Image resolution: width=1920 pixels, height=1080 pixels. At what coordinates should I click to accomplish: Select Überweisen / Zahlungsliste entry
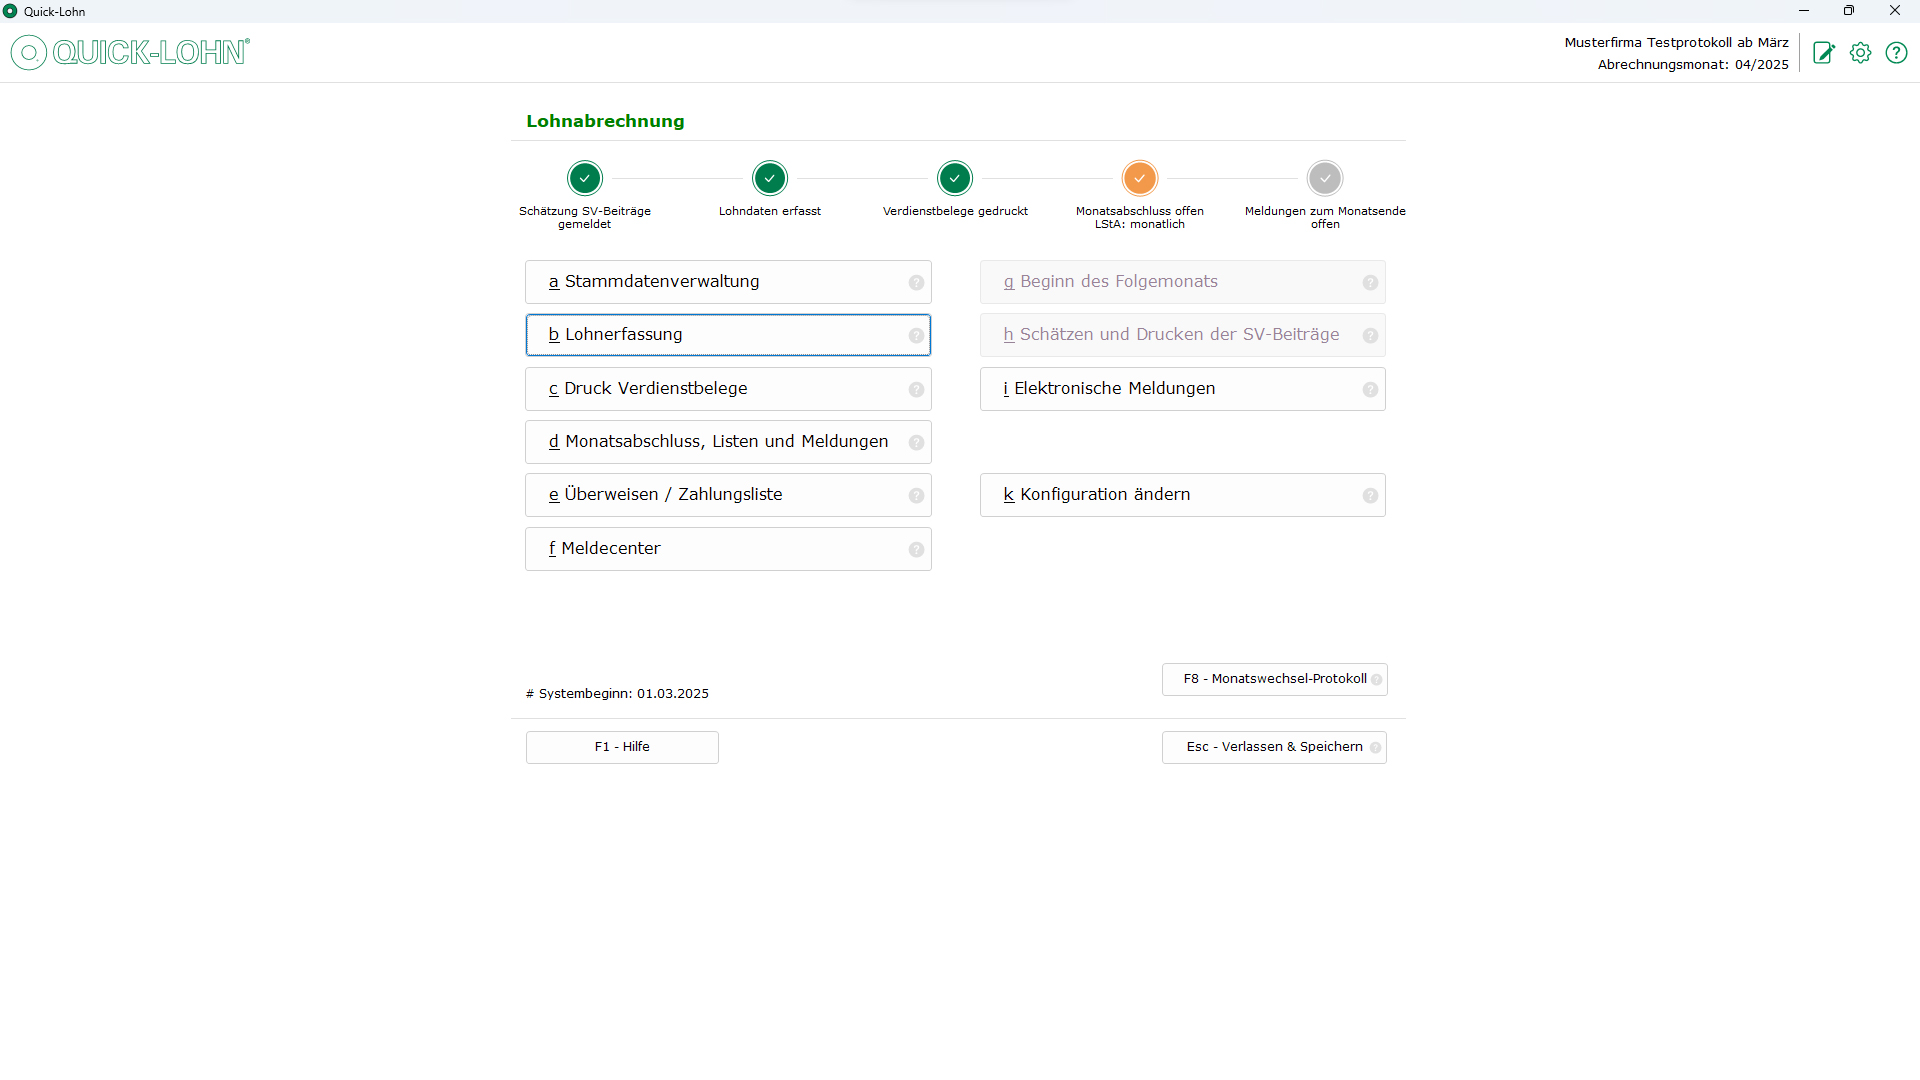[715, 495]
